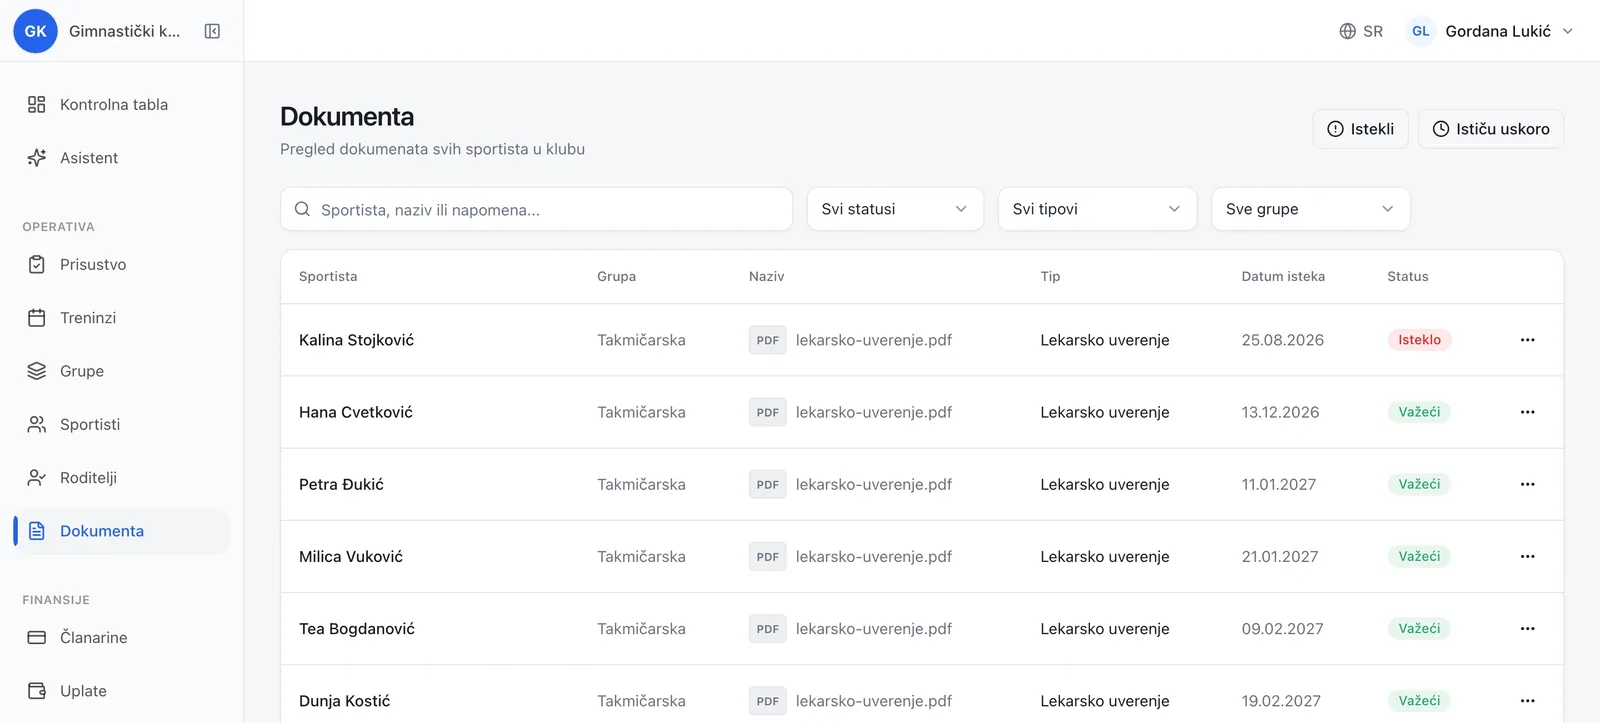This screenshot has height=723, width=1600.
Task: Expand the Svi statusi dropdown
Action: pos(895,209)
